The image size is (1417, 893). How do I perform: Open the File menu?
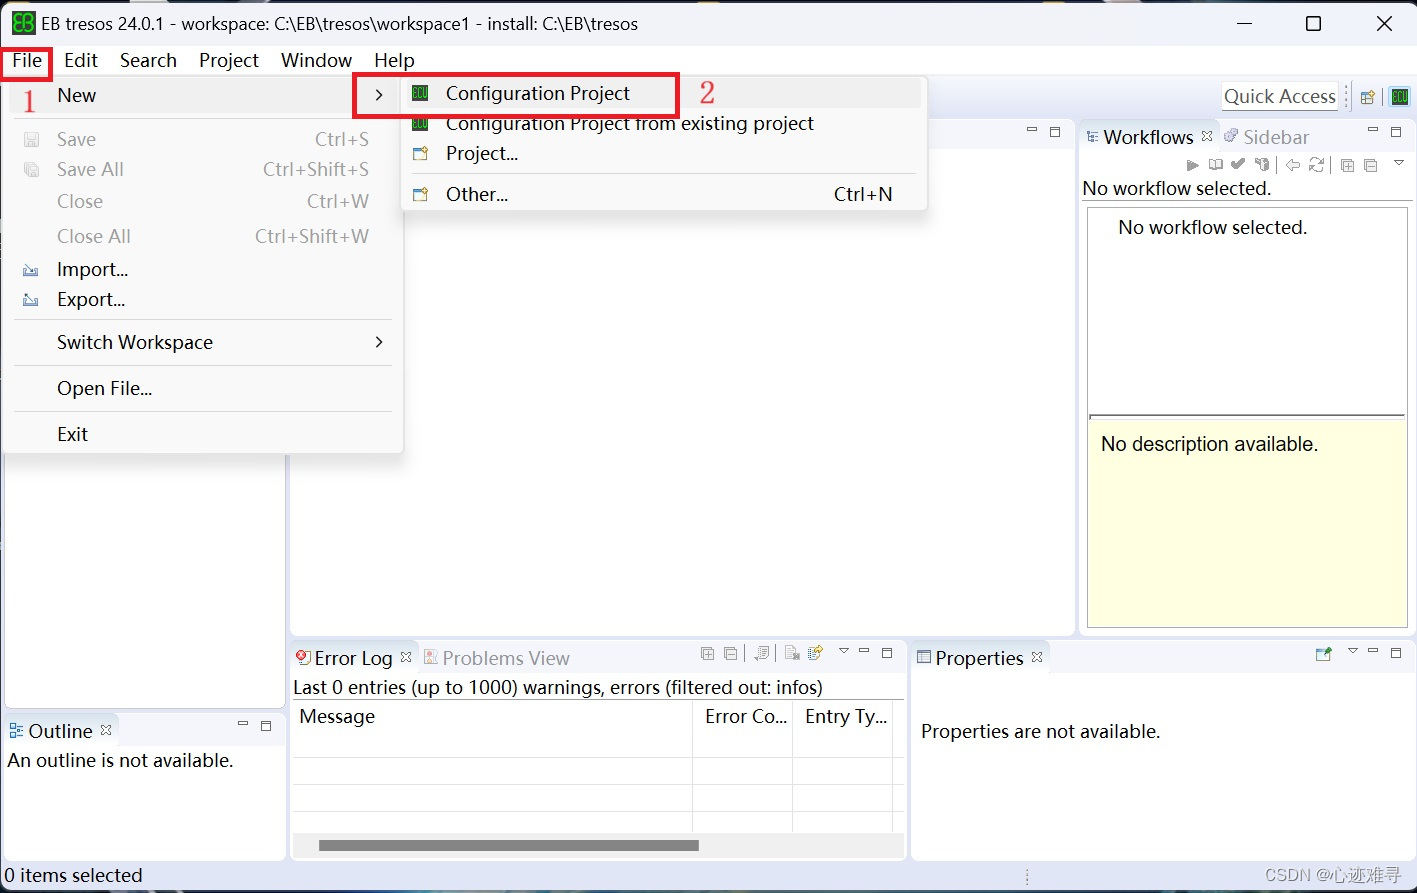coord(27,60)
